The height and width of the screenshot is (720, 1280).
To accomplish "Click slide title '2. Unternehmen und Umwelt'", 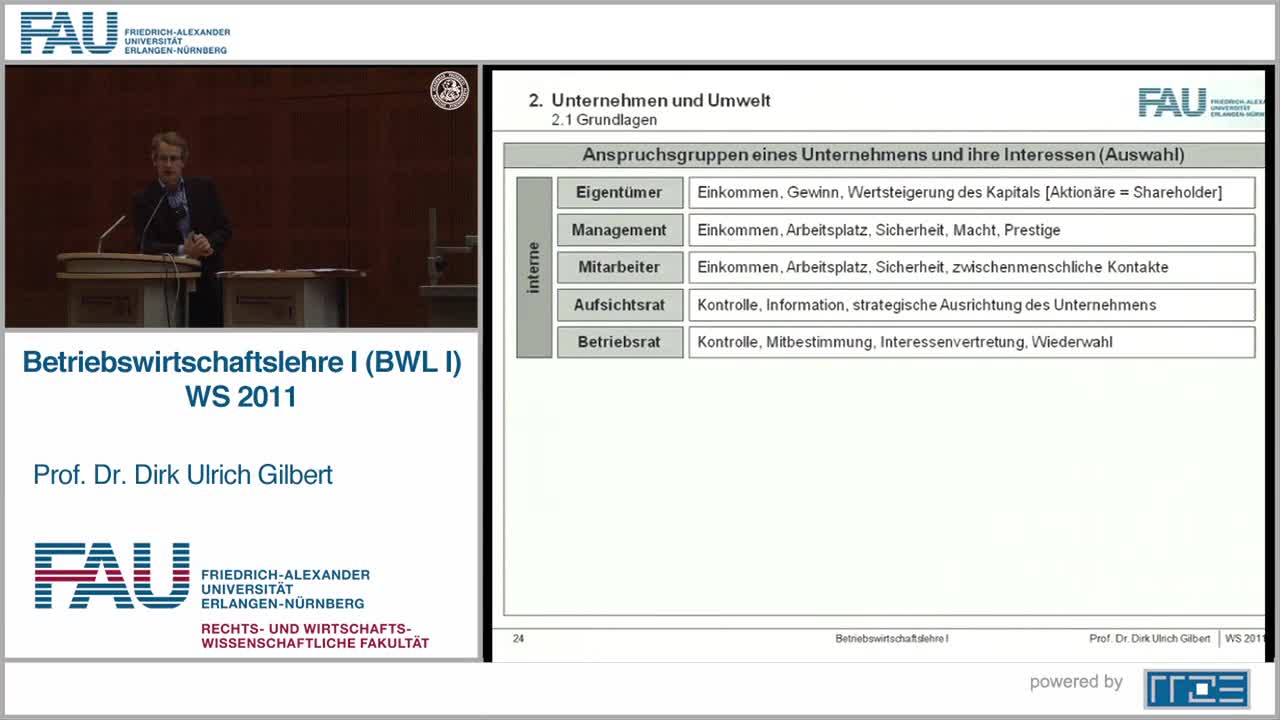I will (x=650, y=100).
